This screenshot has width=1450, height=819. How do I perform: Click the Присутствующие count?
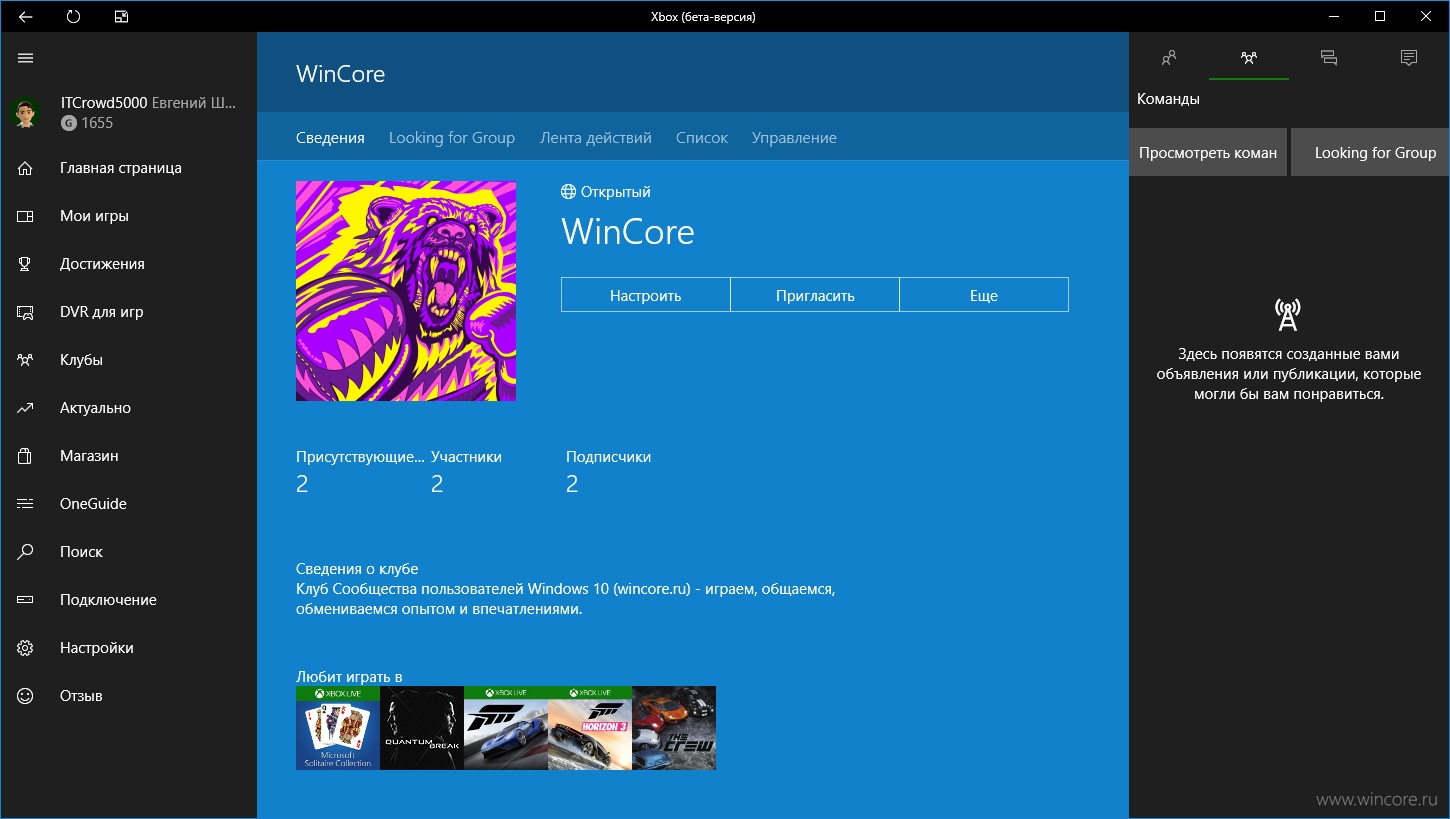[x=302, y=484]
